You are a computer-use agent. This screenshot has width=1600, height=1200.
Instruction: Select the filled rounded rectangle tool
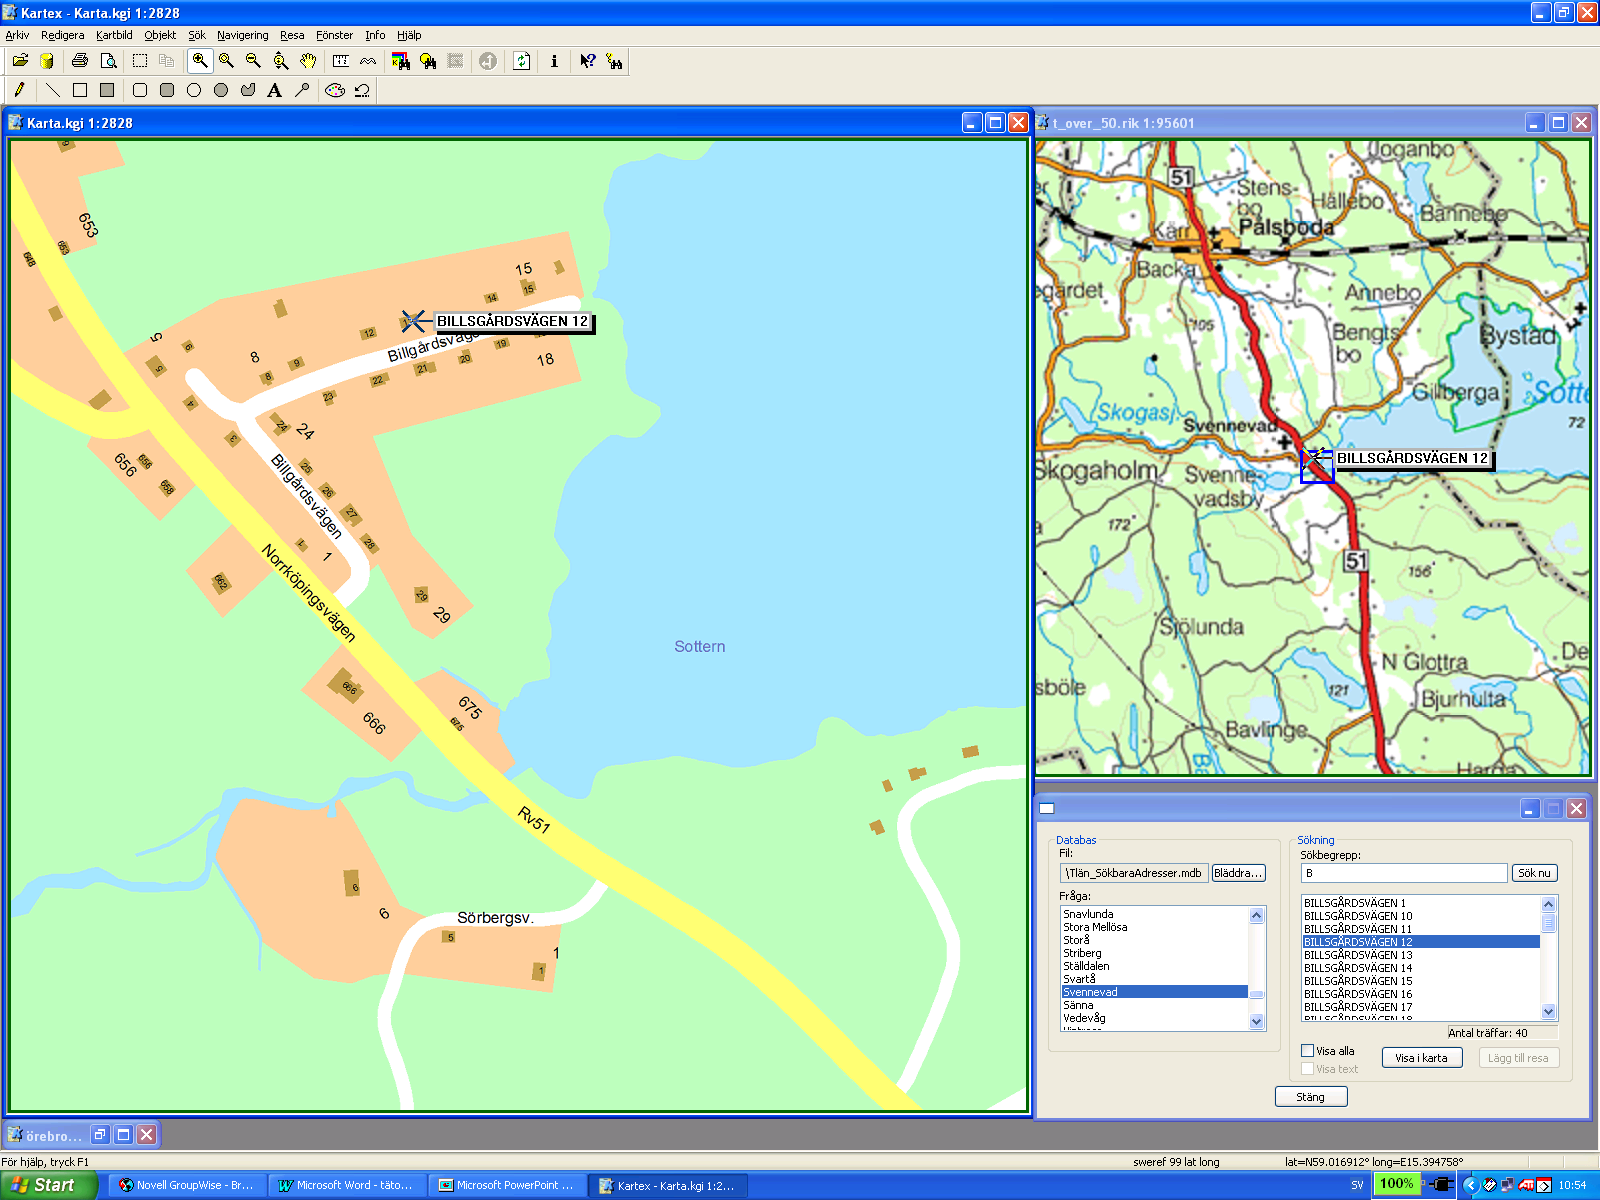pos(167,90)
